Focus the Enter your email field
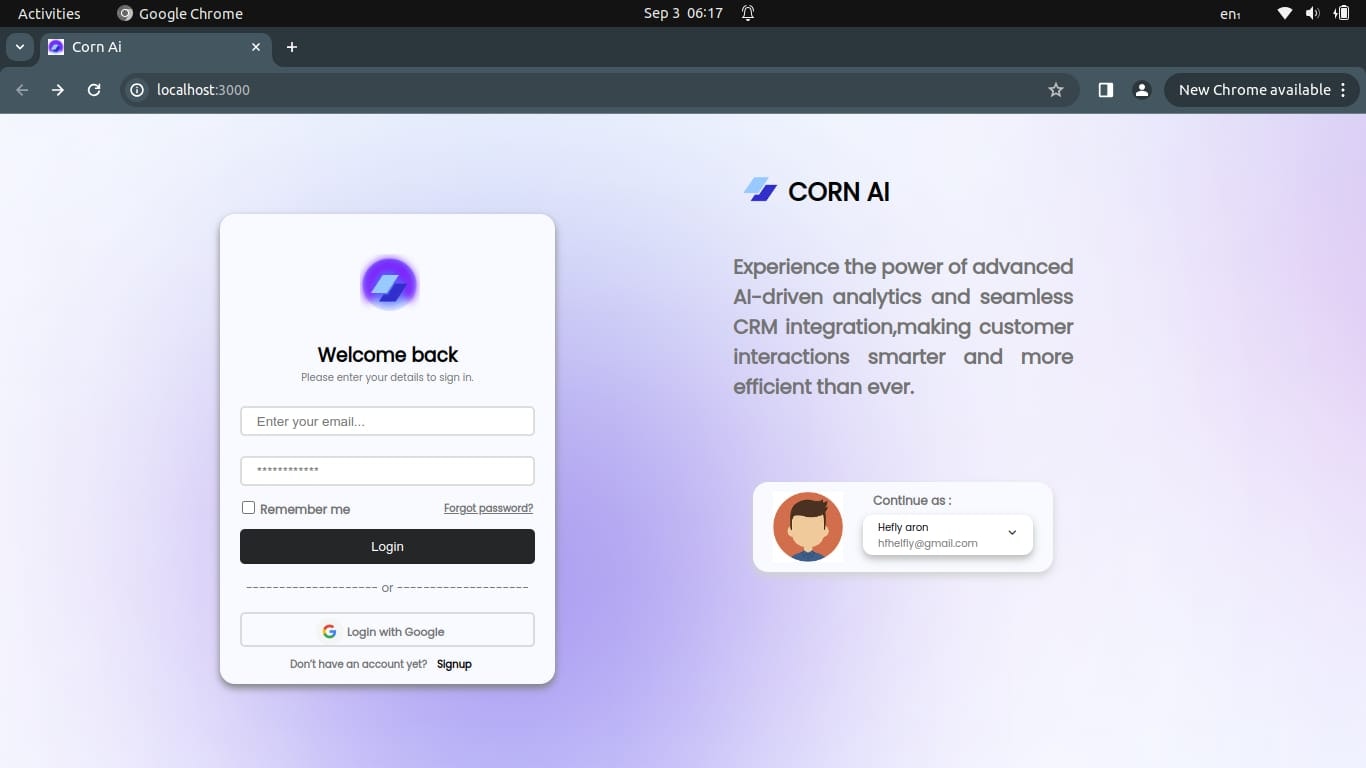This screenshot has height=768, width=1366. 387,421
